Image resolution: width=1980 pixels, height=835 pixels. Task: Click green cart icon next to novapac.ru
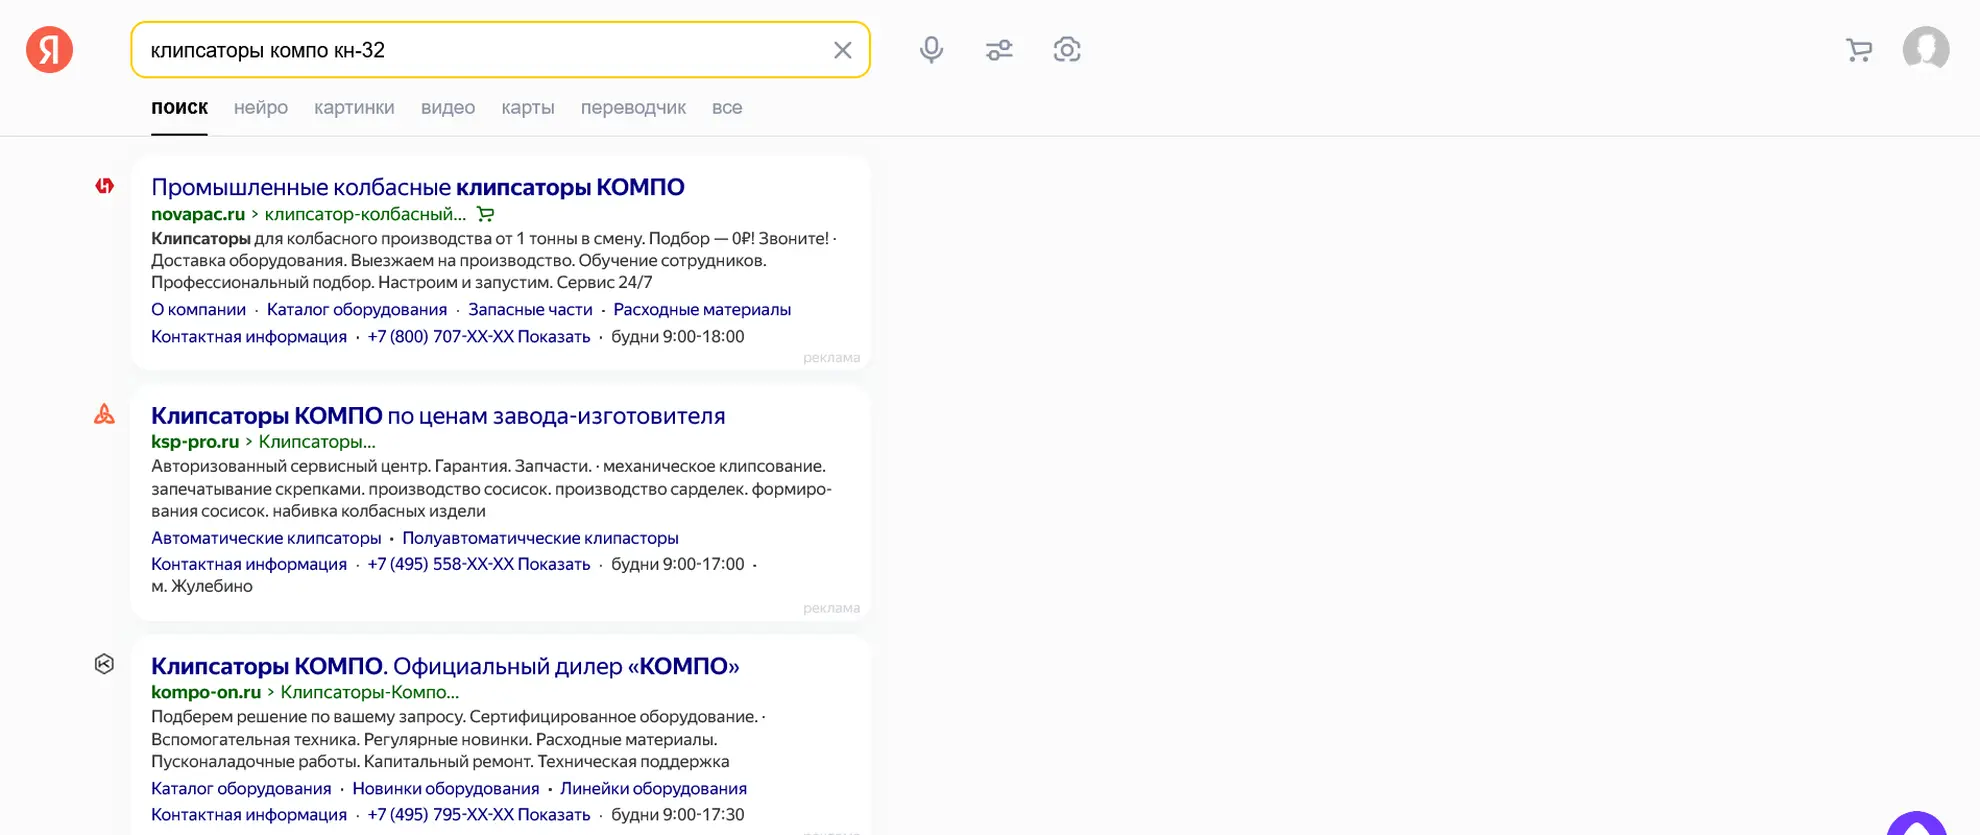[485, 214]
